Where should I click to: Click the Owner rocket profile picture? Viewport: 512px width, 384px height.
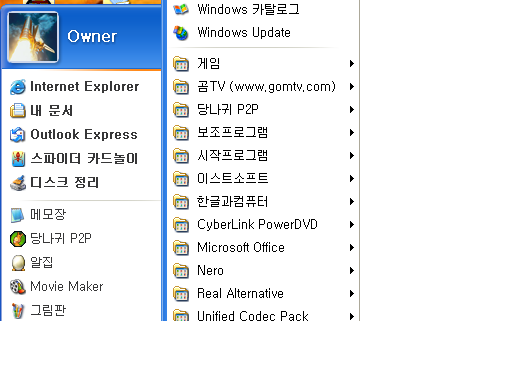[x=33, y=37]
